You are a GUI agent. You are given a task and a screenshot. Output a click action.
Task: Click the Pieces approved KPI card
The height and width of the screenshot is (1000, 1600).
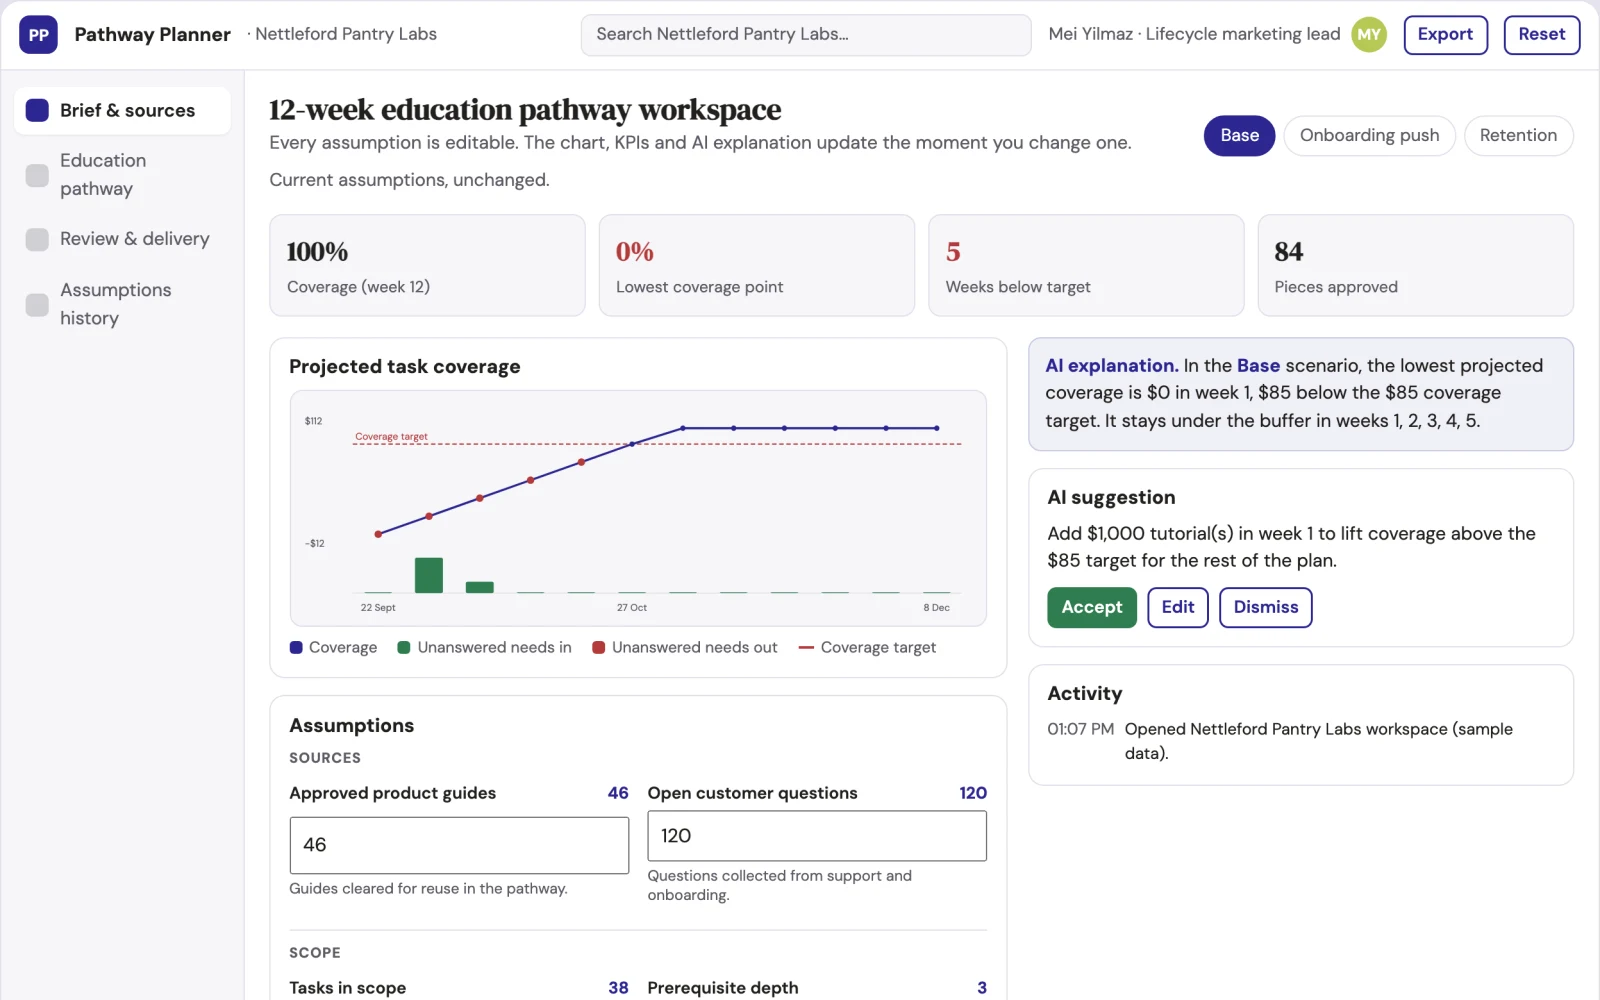click(x=1415, y=265)
